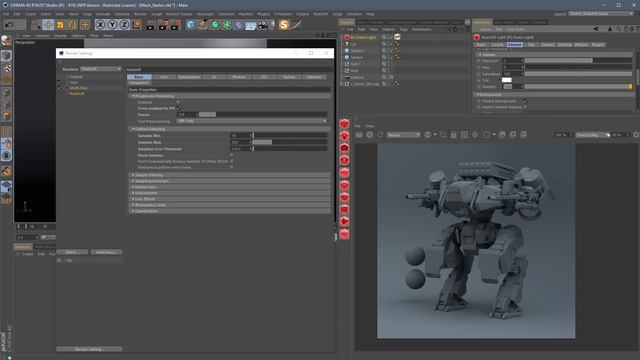Screen dimensions: 640x360
Task: Click the Passes slider in Progressive Rendering
Action: pyautogui.click(x=263, y=115)
